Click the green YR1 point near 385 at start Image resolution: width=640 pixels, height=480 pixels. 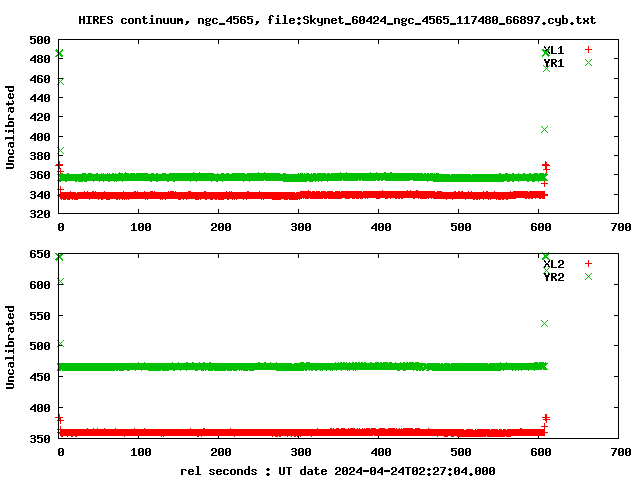tap(60, 151)
